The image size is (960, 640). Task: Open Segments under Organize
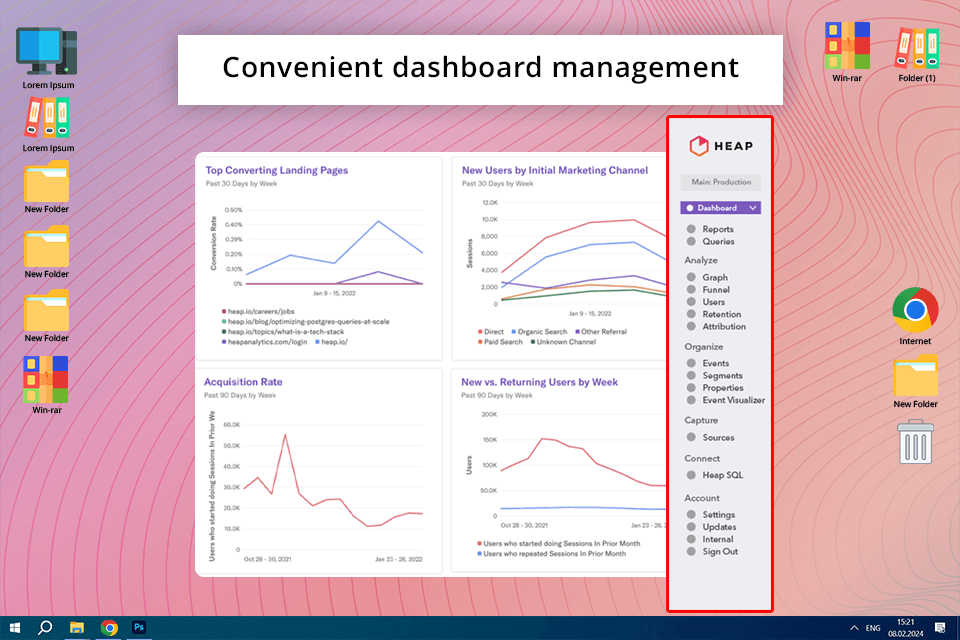(722, 375)
